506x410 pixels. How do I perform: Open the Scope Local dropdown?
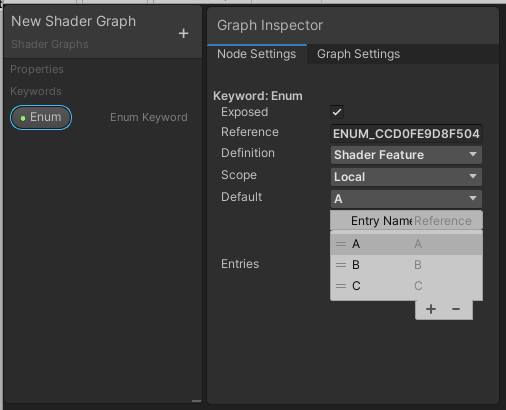(406, 177)
